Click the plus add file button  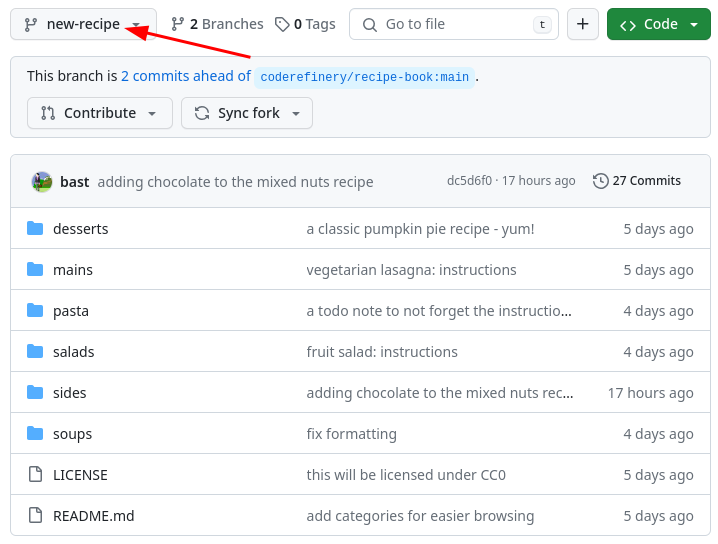tap(582, 24)
